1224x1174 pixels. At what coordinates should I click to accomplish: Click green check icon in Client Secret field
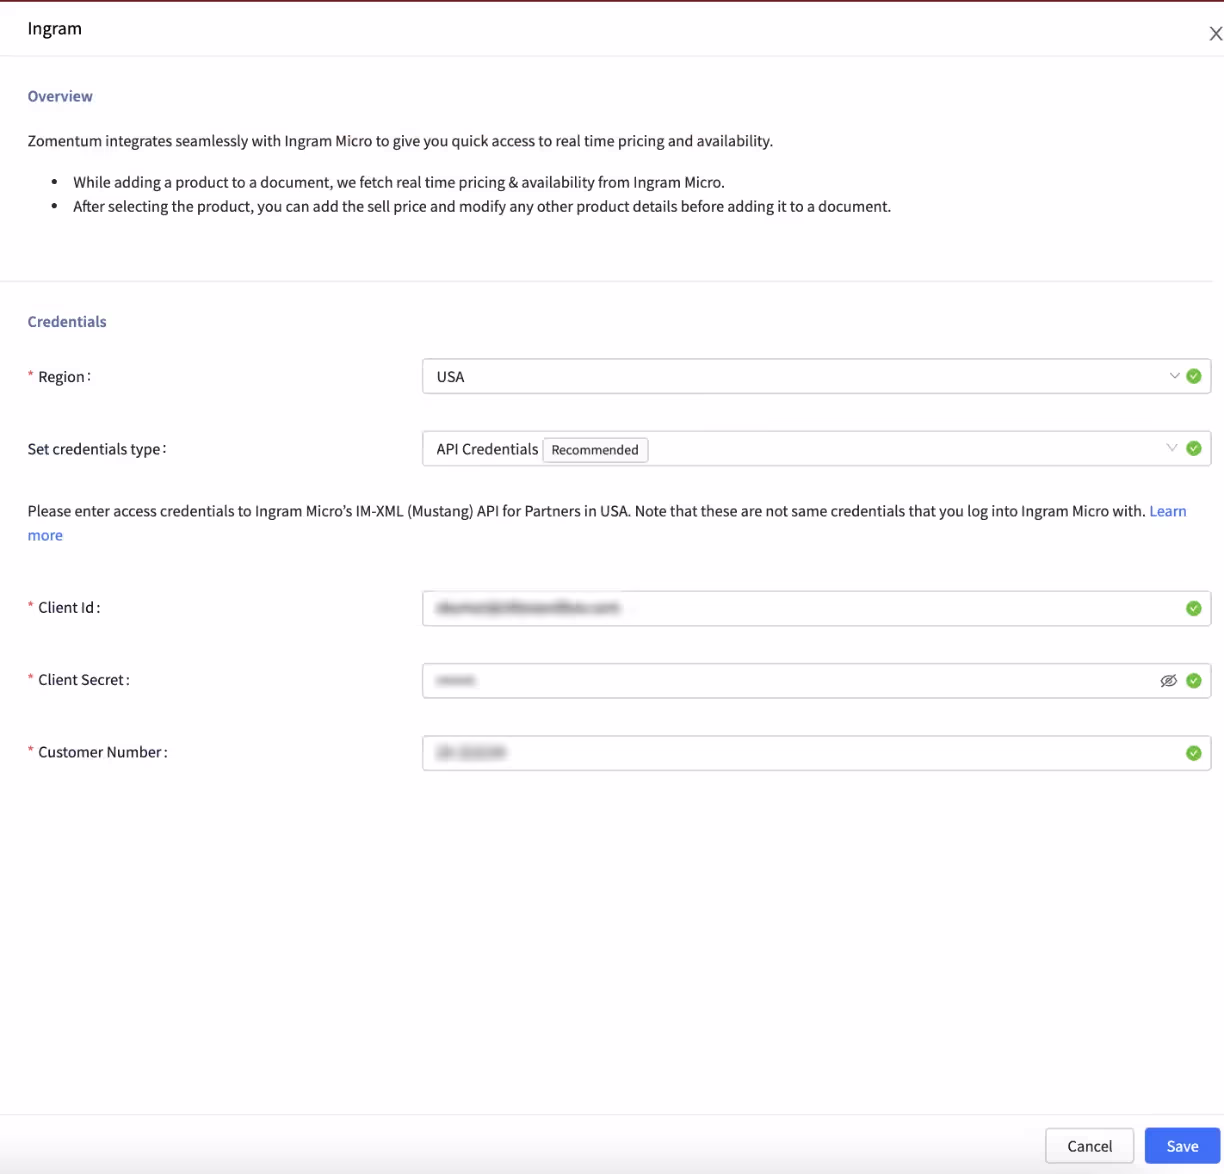1193,680
